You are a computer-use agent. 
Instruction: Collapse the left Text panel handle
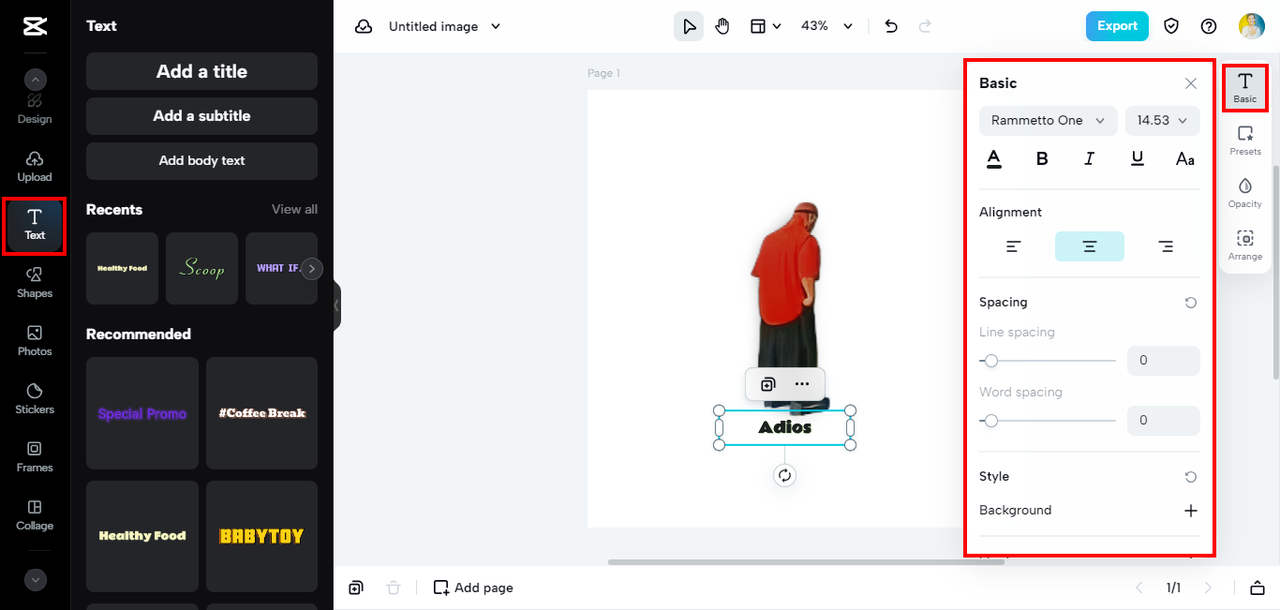[337, 305]
